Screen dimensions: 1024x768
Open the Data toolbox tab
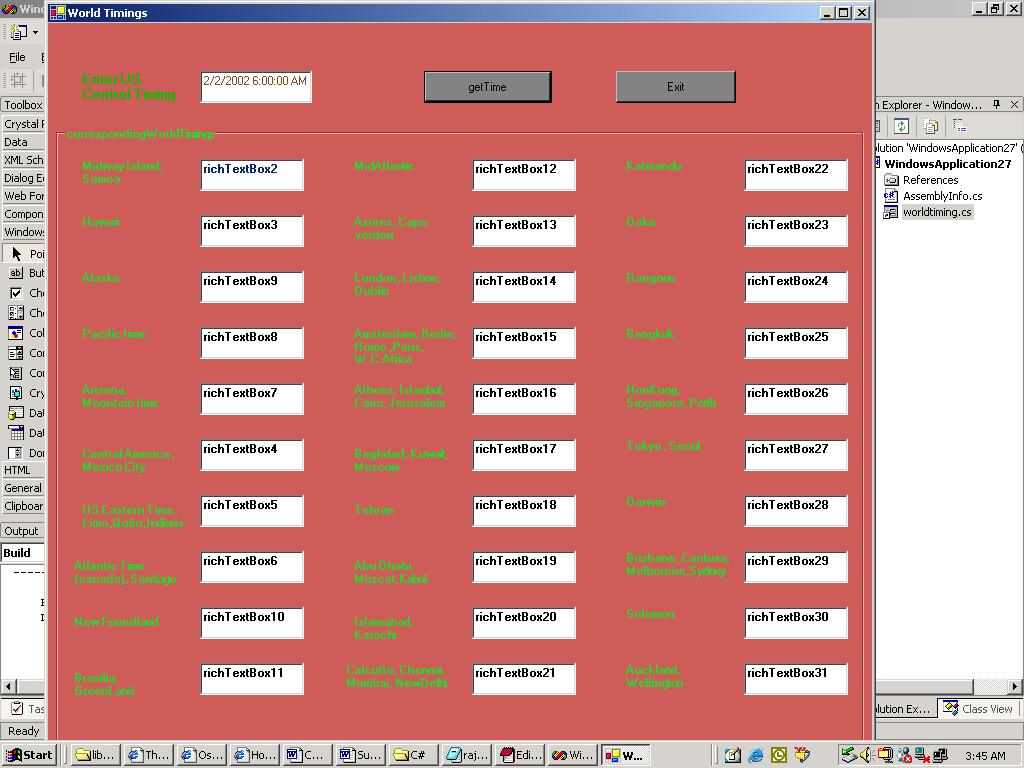tap(23, 142)
